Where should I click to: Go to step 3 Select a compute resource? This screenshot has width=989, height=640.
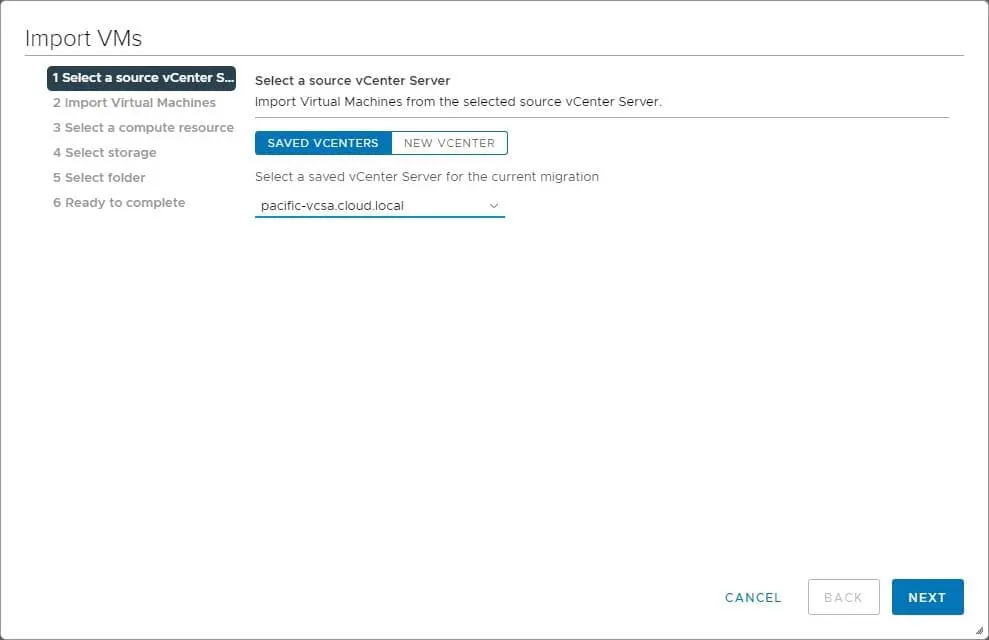tap(143, 128)
